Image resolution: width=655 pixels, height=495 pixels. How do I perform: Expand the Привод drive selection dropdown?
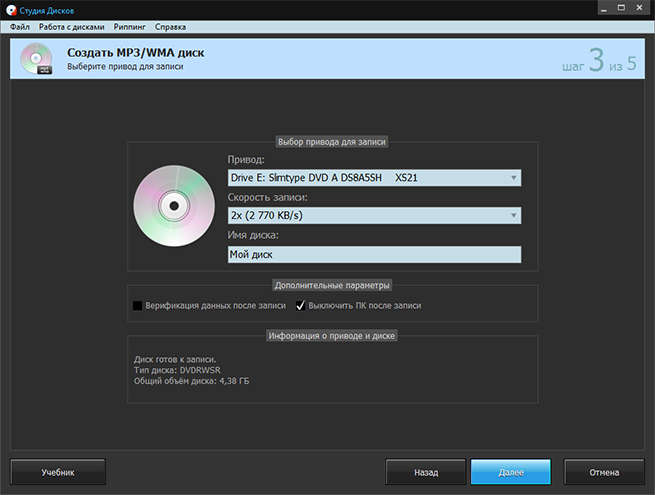[375, 178]
